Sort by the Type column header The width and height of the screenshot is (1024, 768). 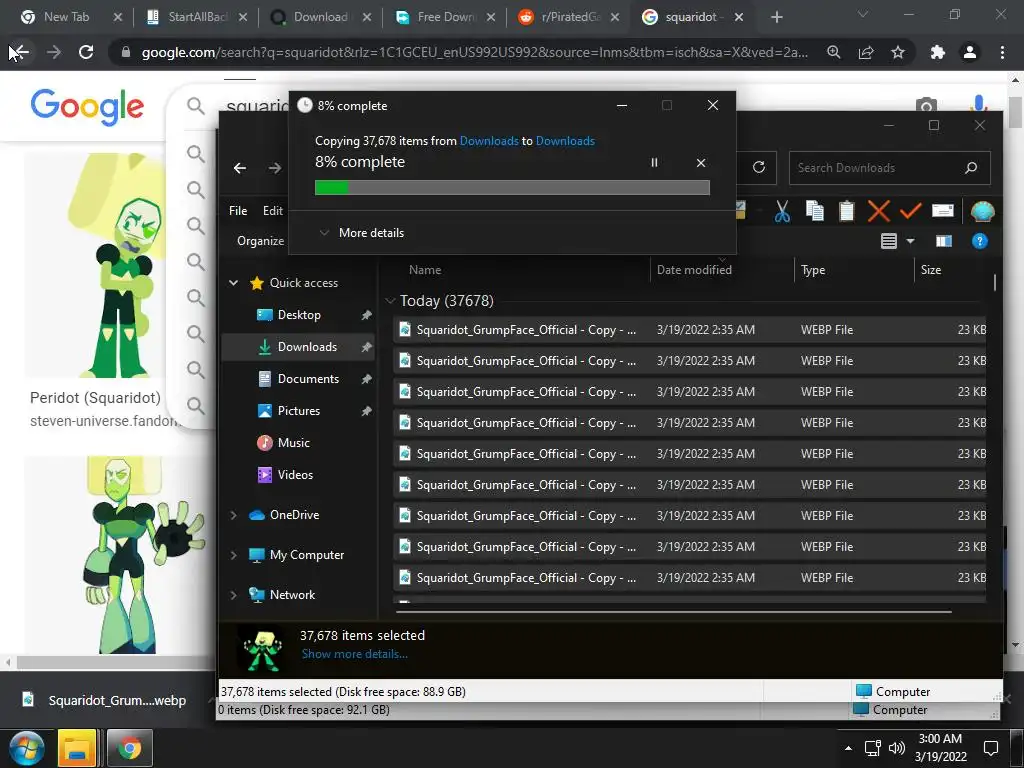812,270
